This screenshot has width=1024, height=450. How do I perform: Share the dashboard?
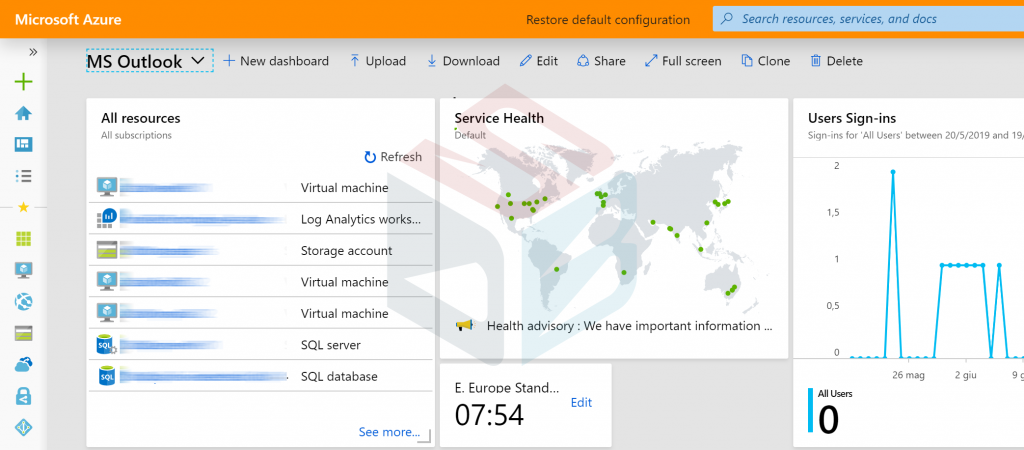point(601,61)
